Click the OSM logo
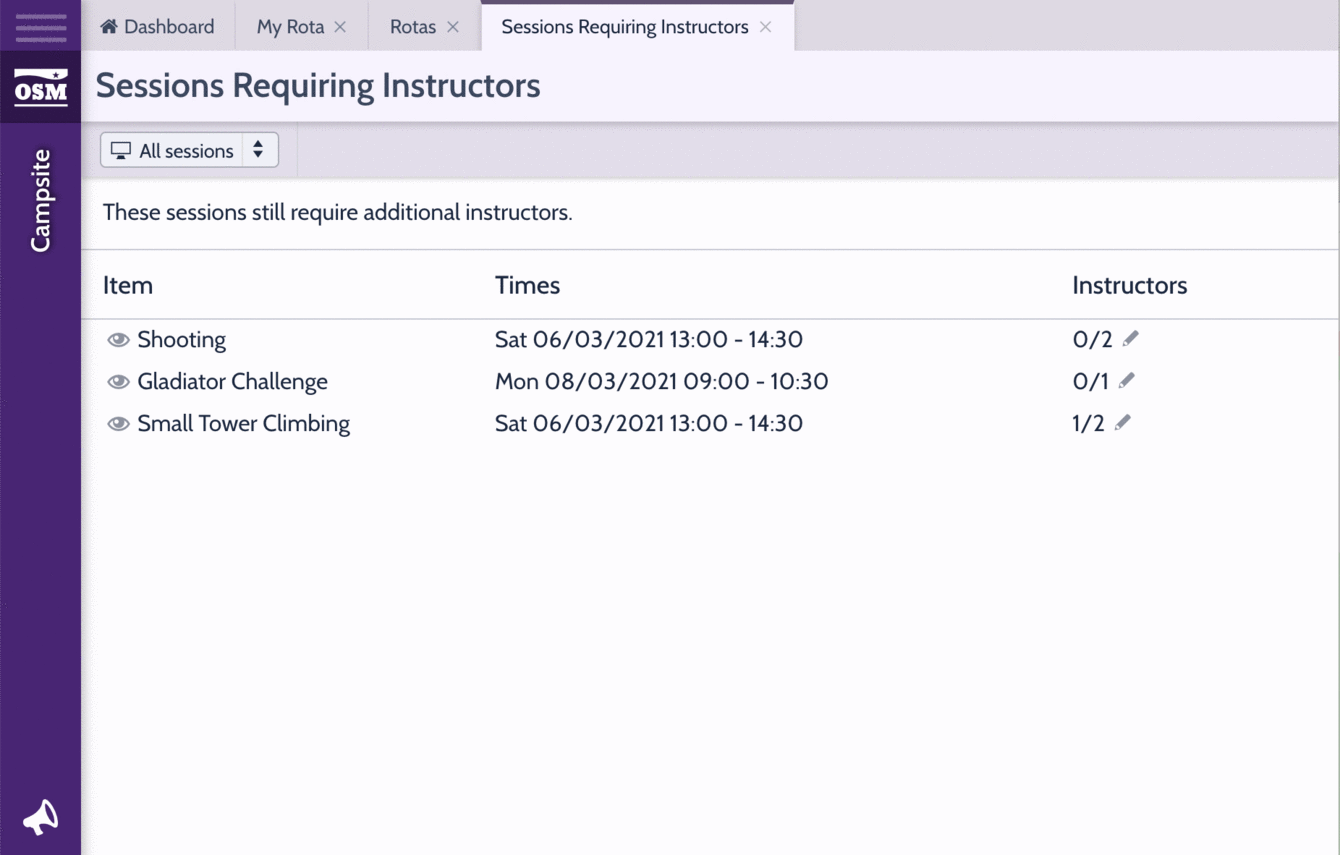The height and width of the screenshot is (855, 1340). point(40,88)
